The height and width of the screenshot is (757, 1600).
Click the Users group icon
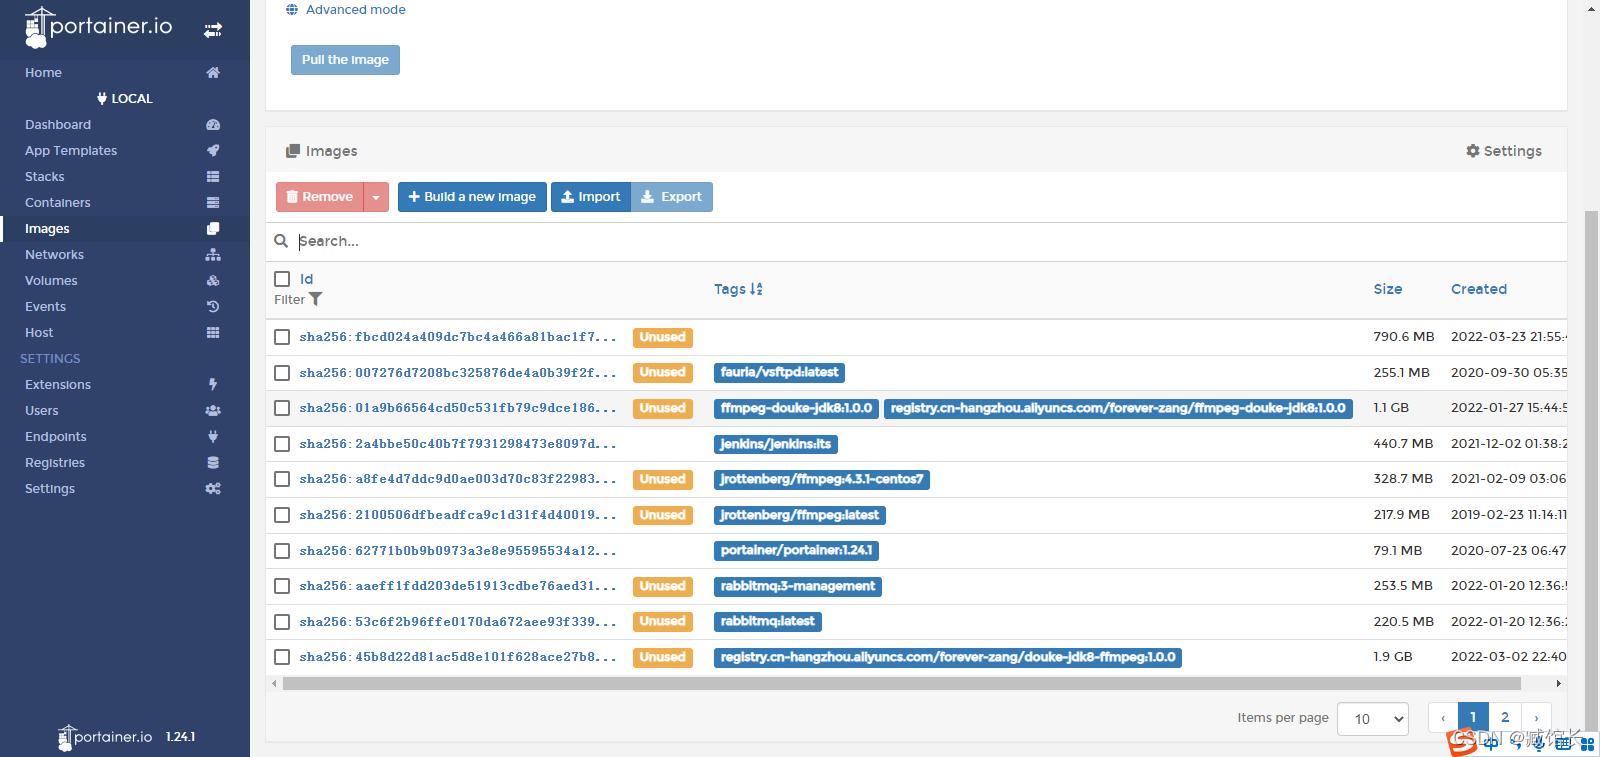tap(213, 410)
